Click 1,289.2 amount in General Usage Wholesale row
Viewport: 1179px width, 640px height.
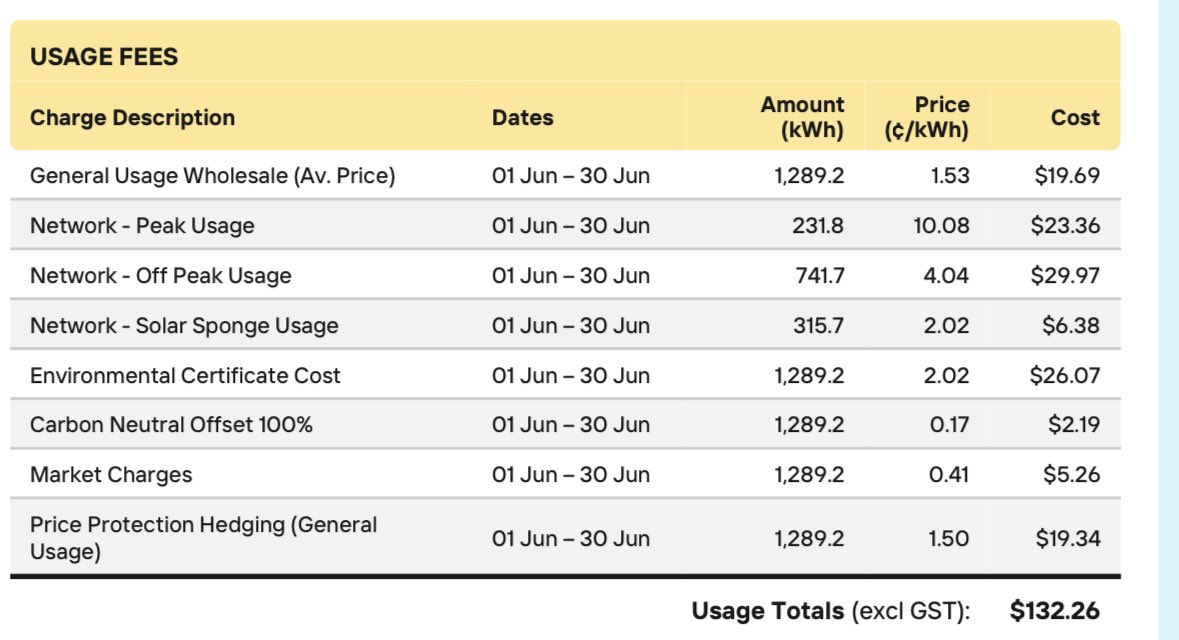[x=809, y=175]
